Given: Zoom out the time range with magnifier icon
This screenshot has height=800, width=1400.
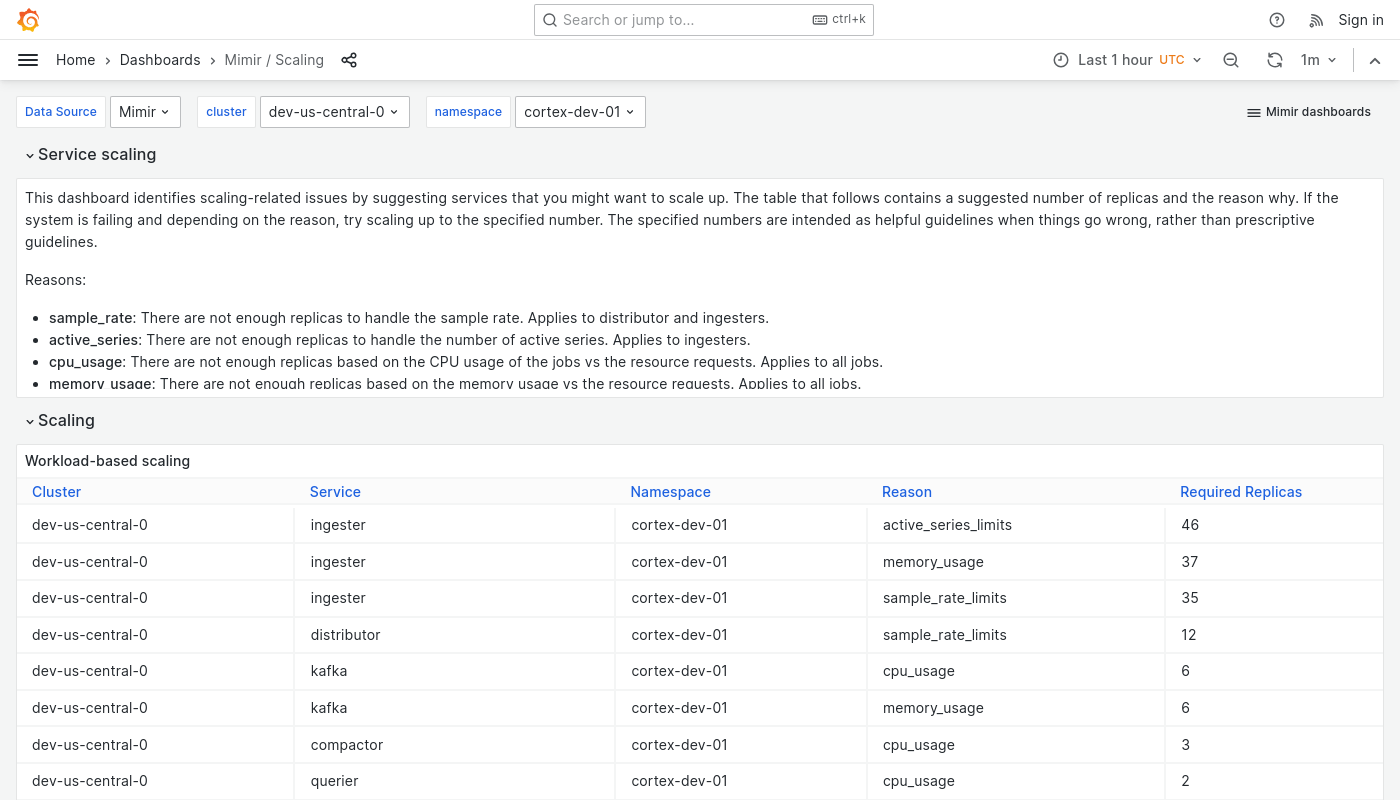Looking at the screenshot, I should pos(1231,60).
